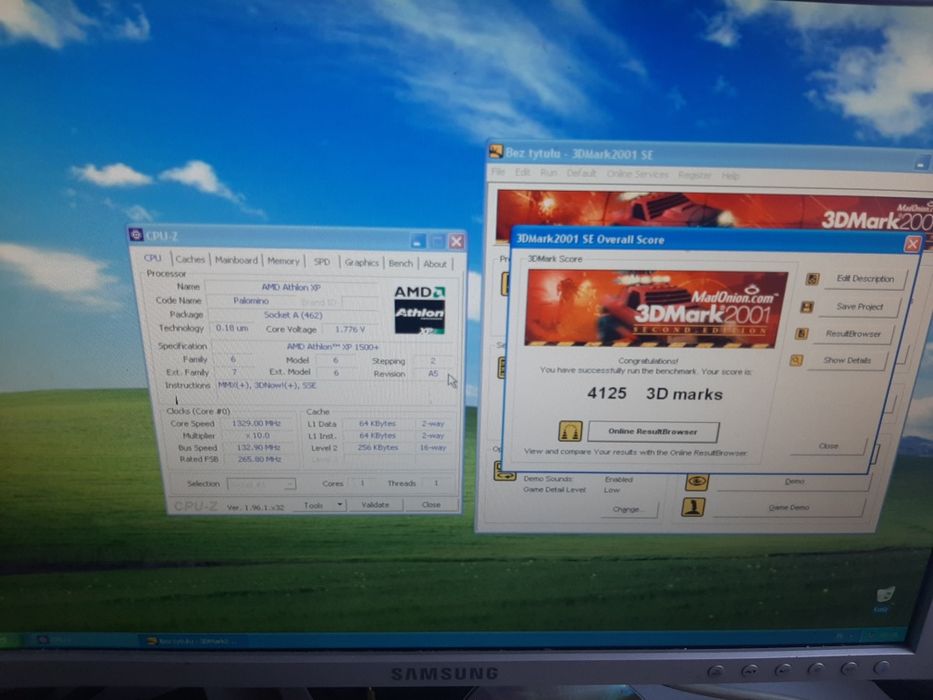
Task: Click the Core Speed value 1329.00 MHz
Action: pyautogui.click(x=256, y=423)
